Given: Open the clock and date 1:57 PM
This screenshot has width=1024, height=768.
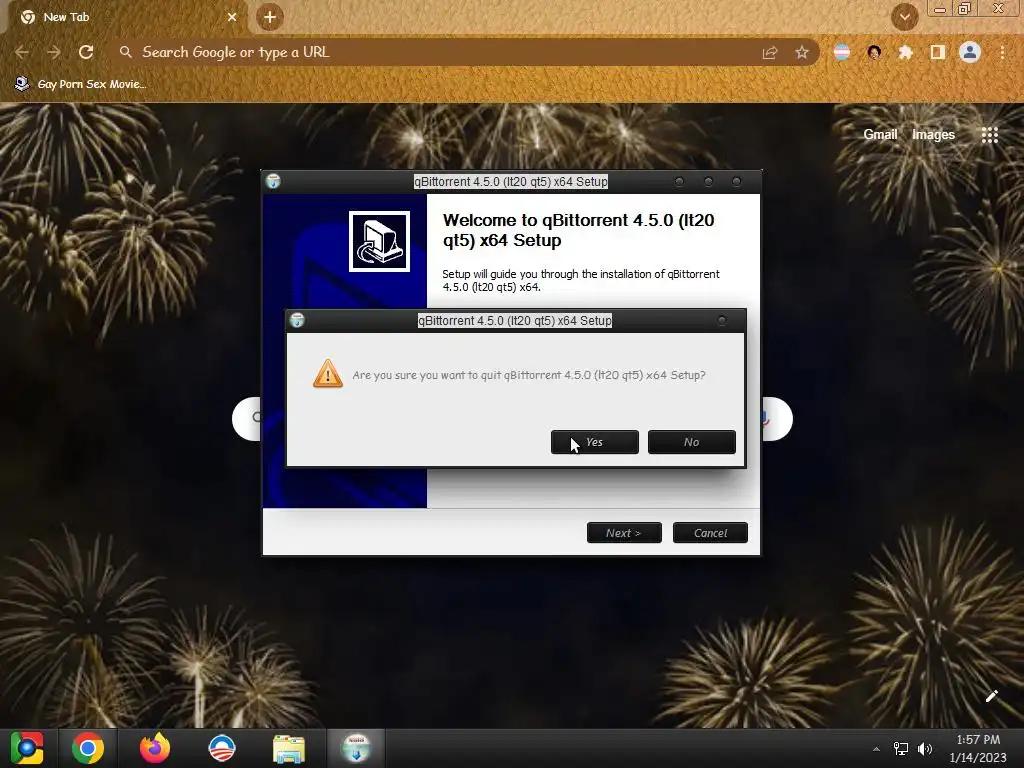Looking at the screenshot, I should (978, 748).
